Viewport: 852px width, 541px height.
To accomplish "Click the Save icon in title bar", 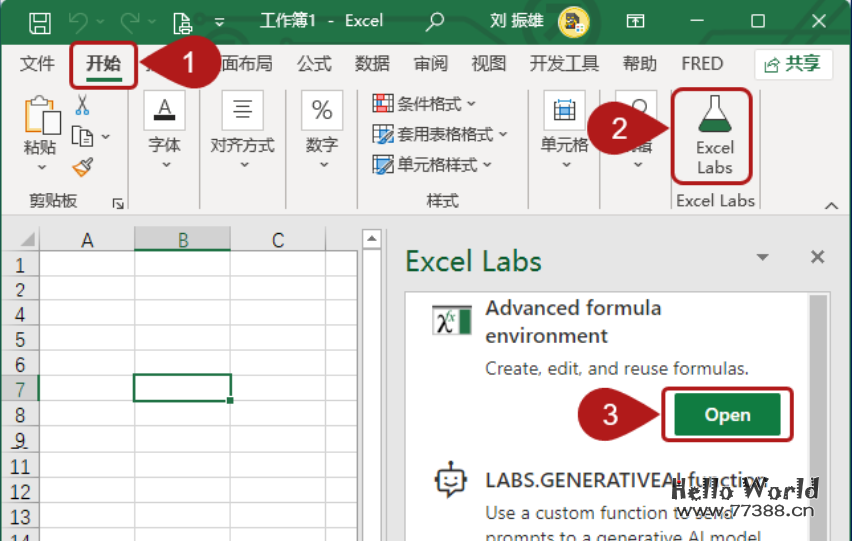I will pos(40,23).
